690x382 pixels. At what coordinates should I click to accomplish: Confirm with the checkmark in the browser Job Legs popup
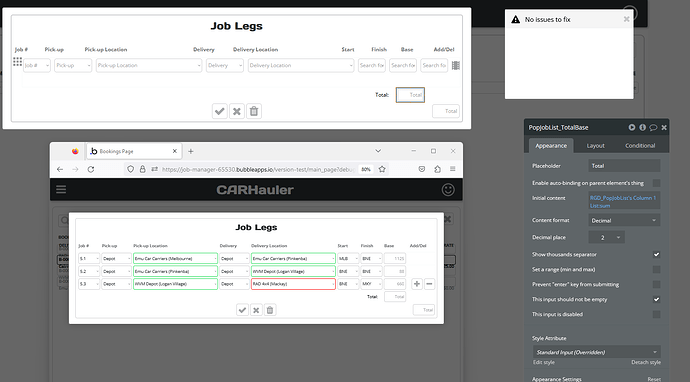242,310
